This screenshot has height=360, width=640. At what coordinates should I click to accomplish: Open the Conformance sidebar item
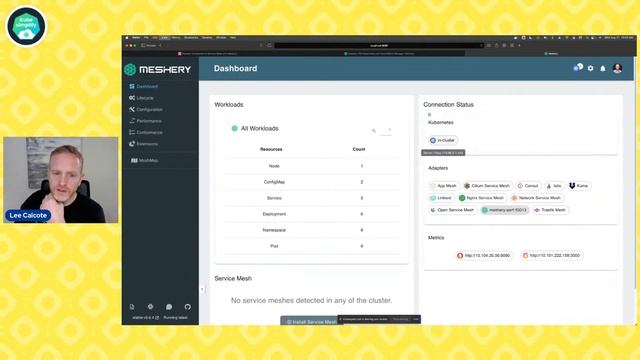[x=146, y=132]
